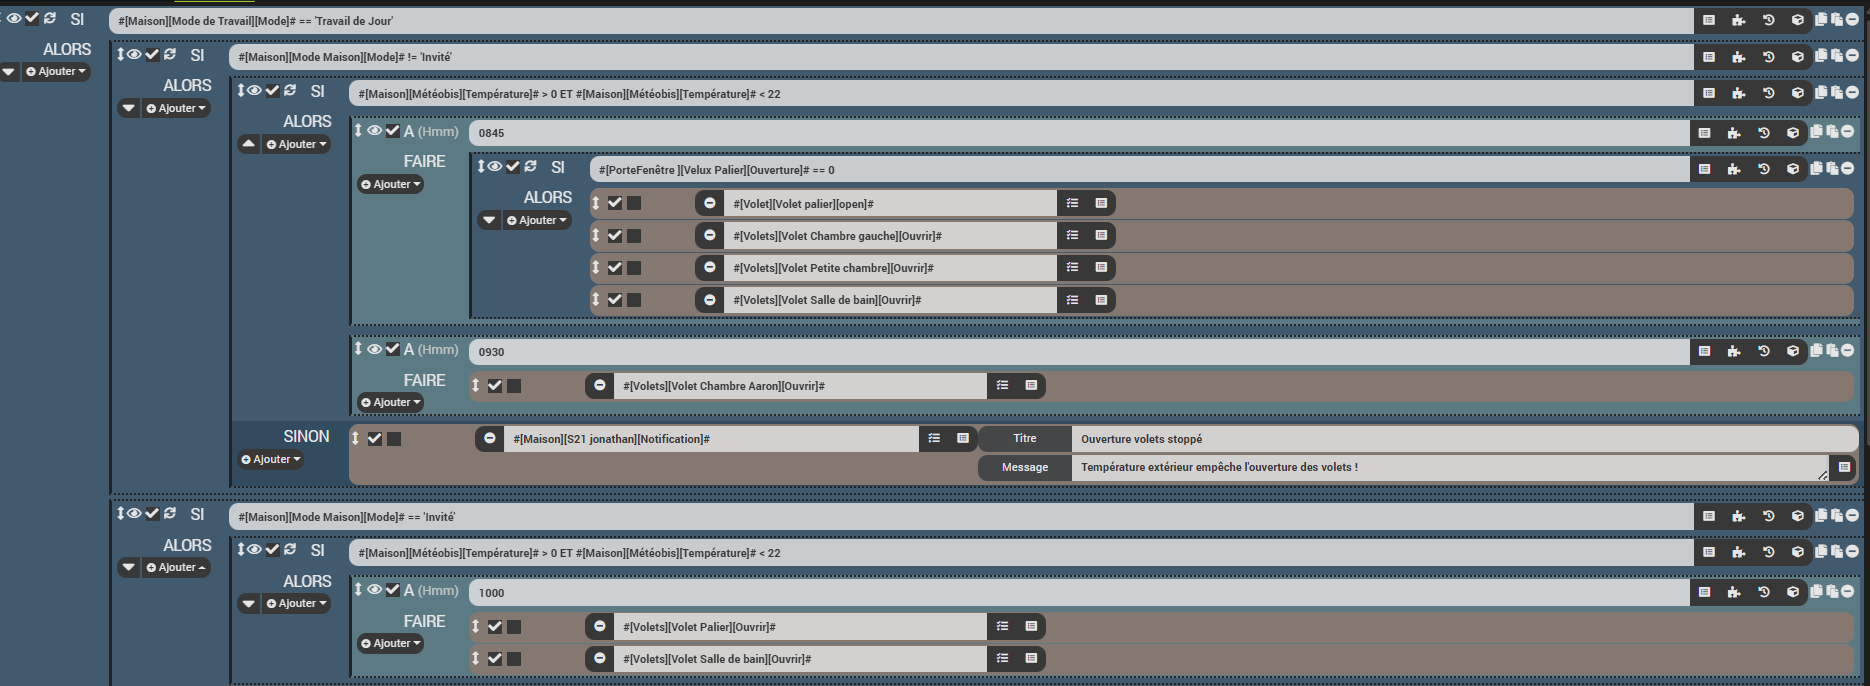Toggle eye visibility on the 0845 block
This screenshot has width=1870, height=686.
pyautogui.click(x=374, y=130)
